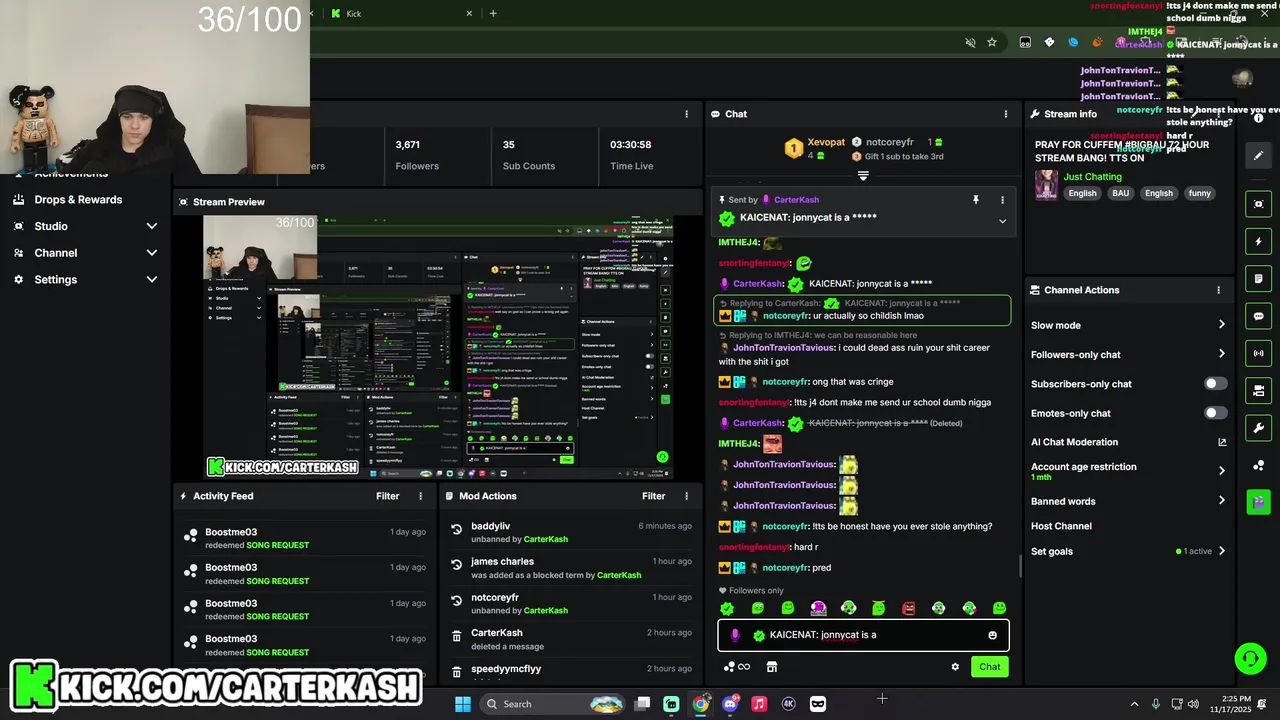Viewport: 1280px width, 720px height.
Task: Toggle Subscribers-only chat switch
Action: pos(1215,384)
